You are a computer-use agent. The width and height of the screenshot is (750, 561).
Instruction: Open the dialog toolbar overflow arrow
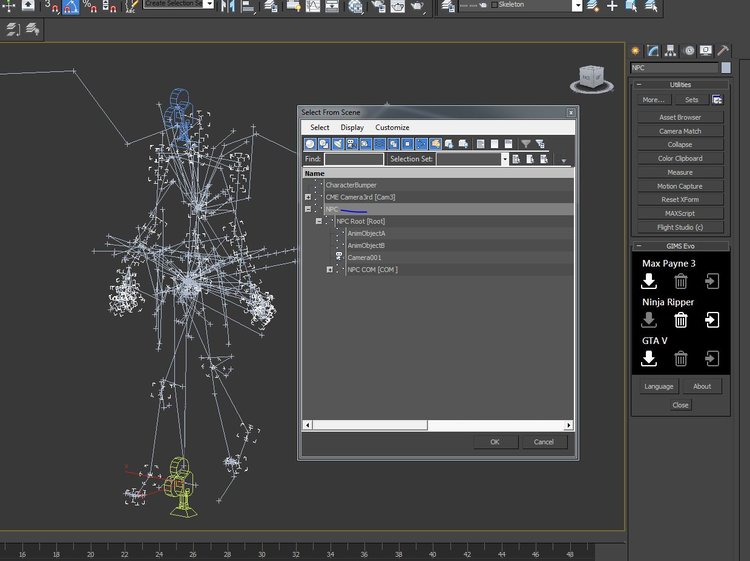coord(563,161)
